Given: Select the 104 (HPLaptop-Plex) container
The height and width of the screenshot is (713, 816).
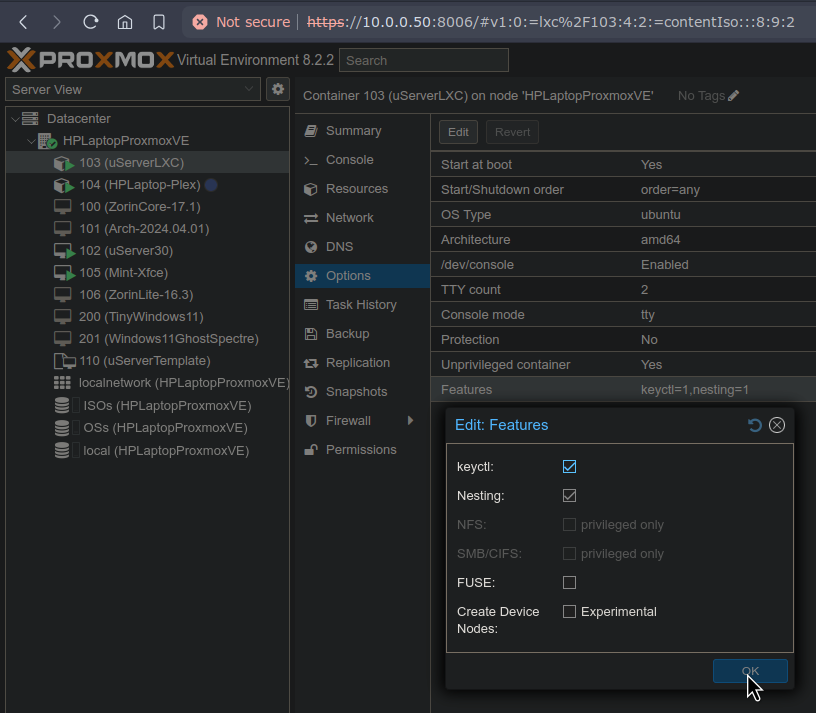Looking at the screenshot, I should (x=139, y=185).
